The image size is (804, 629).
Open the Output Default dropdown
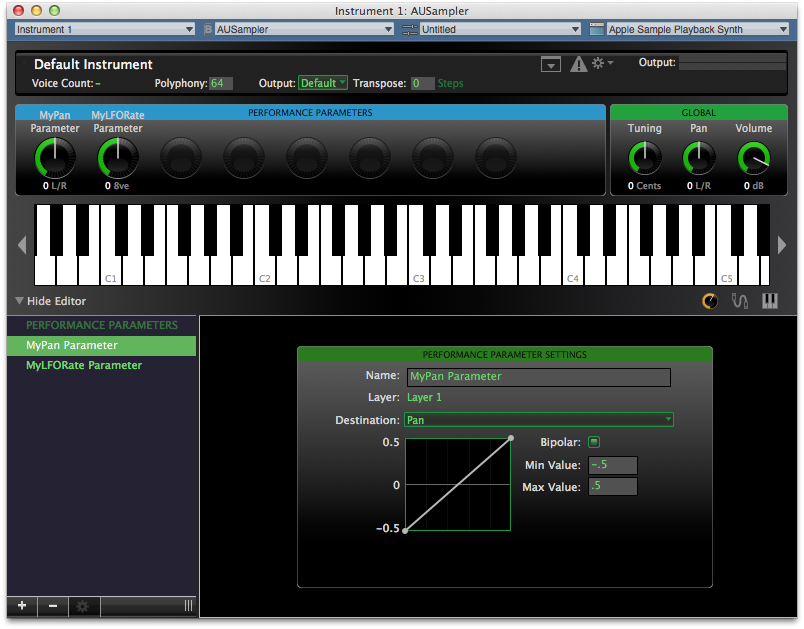tap(323, 83)
